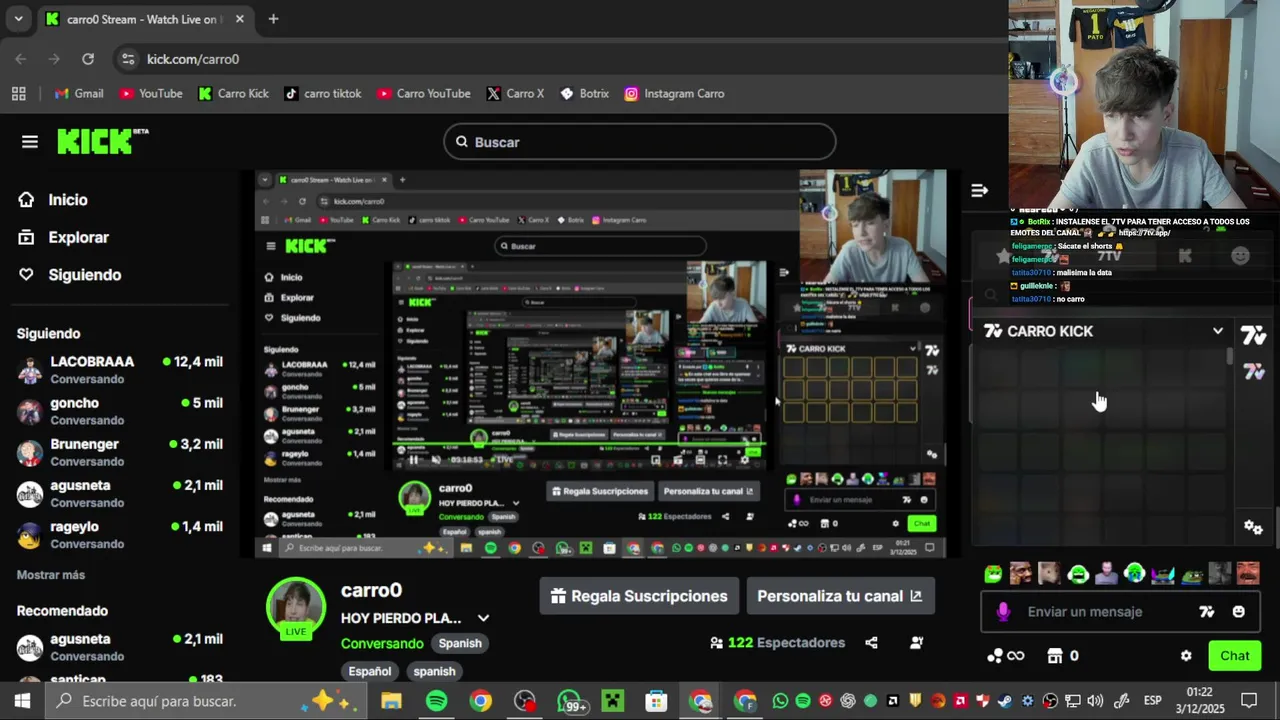Open agusneta under Recomendado
This screenshot has width=1280, height=720.
120,647
